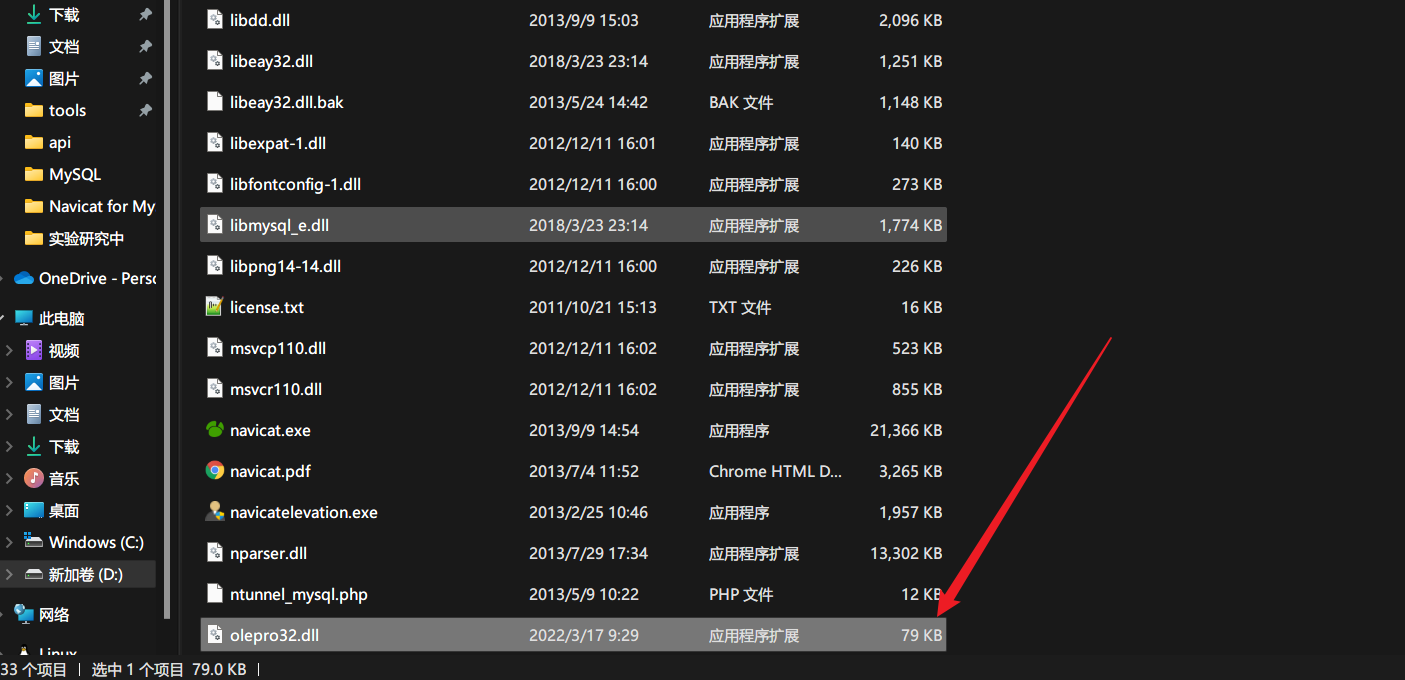
Task: Click the 13,302 KB size cell
Action: click(906, 553)
